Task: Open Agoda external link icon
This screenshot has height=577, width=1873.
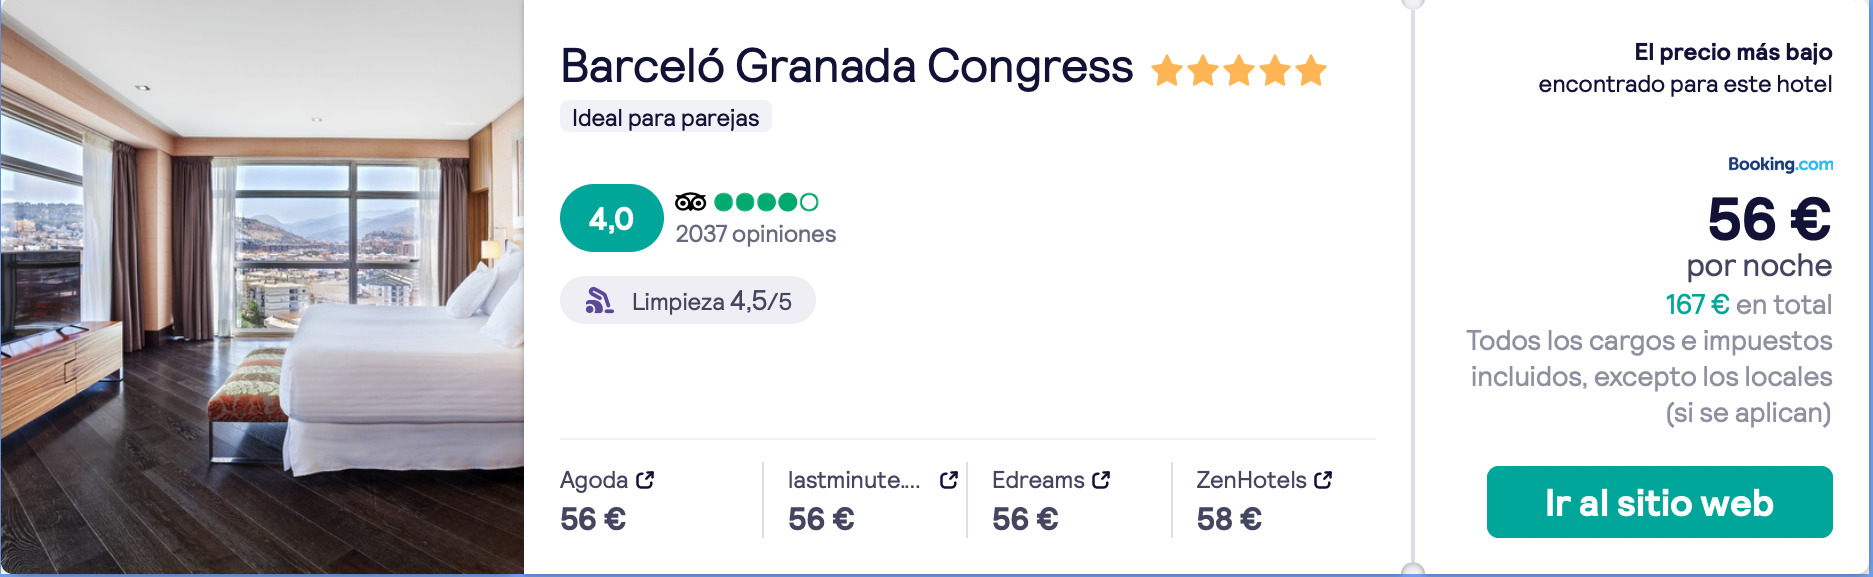Action: 645,480
